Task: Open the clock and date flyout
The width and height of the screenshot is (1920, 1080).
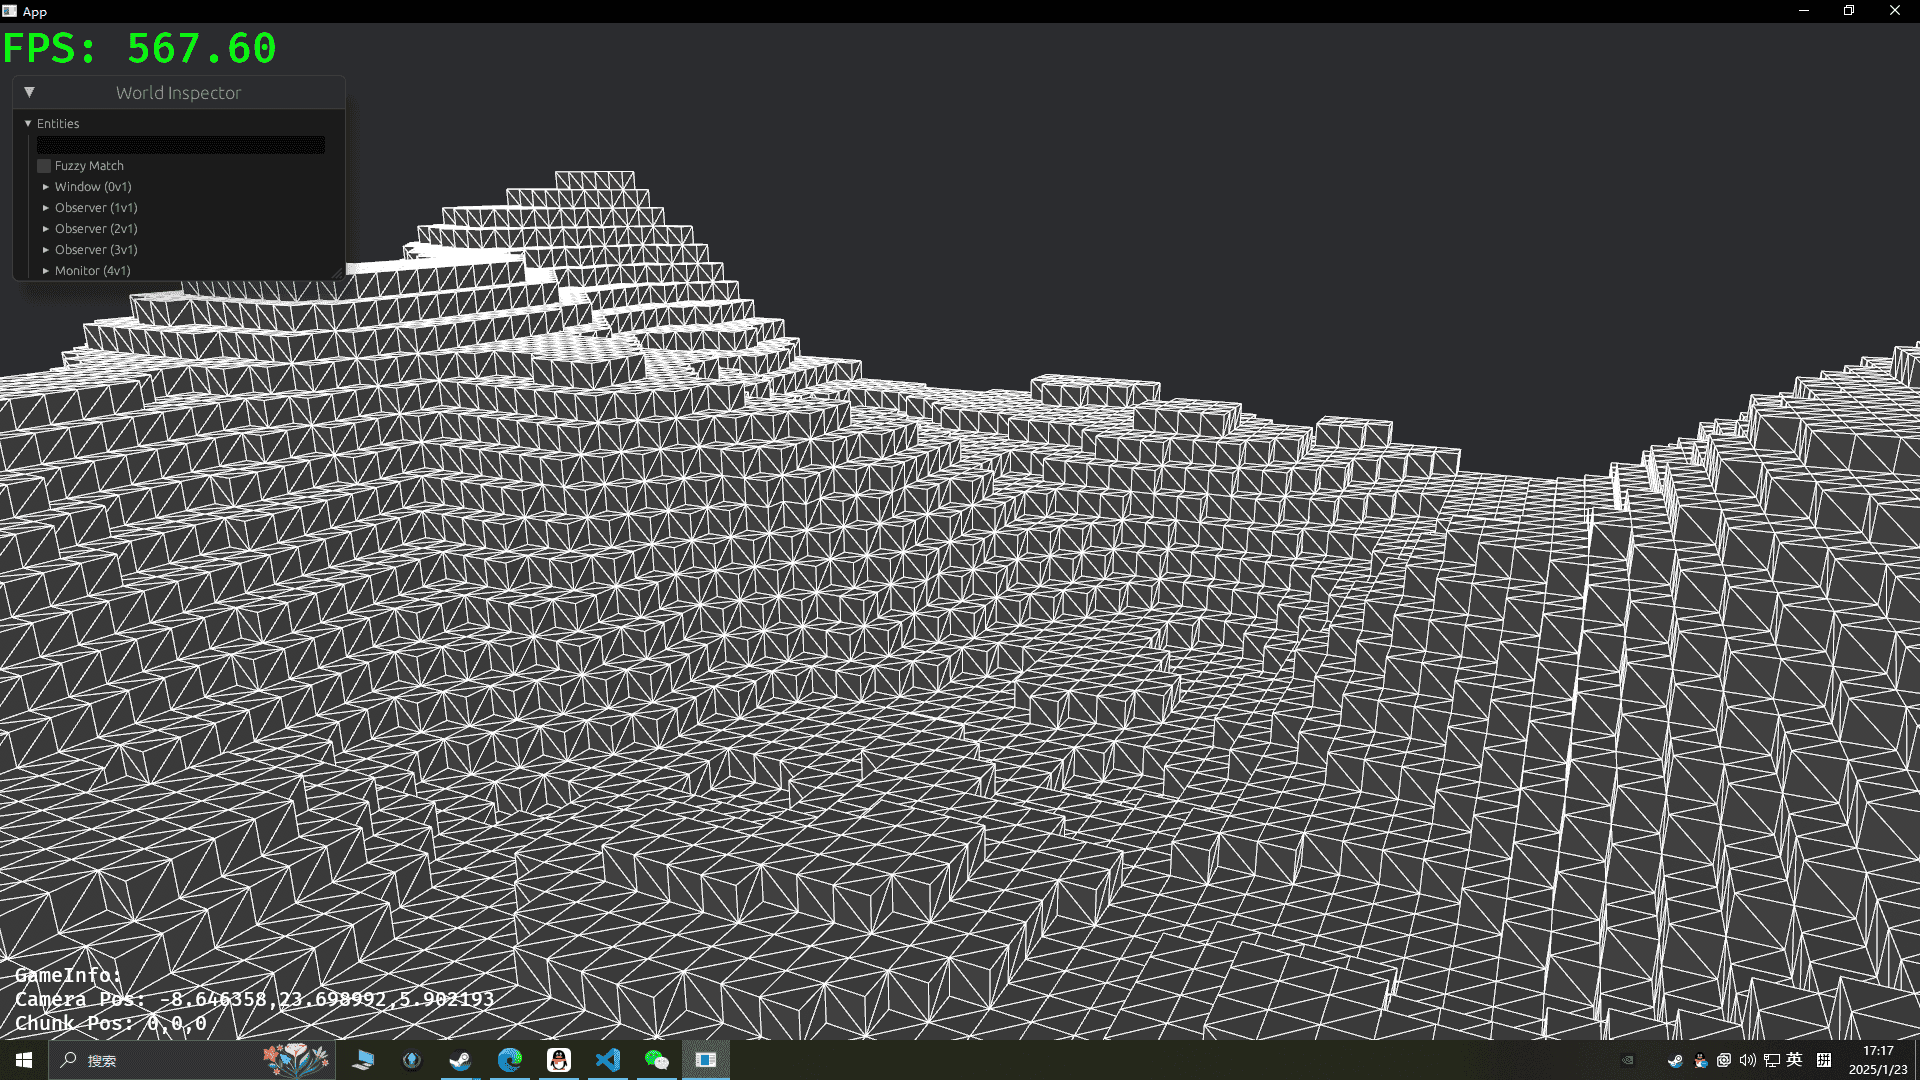Action: click(x=1877, y=1060)
